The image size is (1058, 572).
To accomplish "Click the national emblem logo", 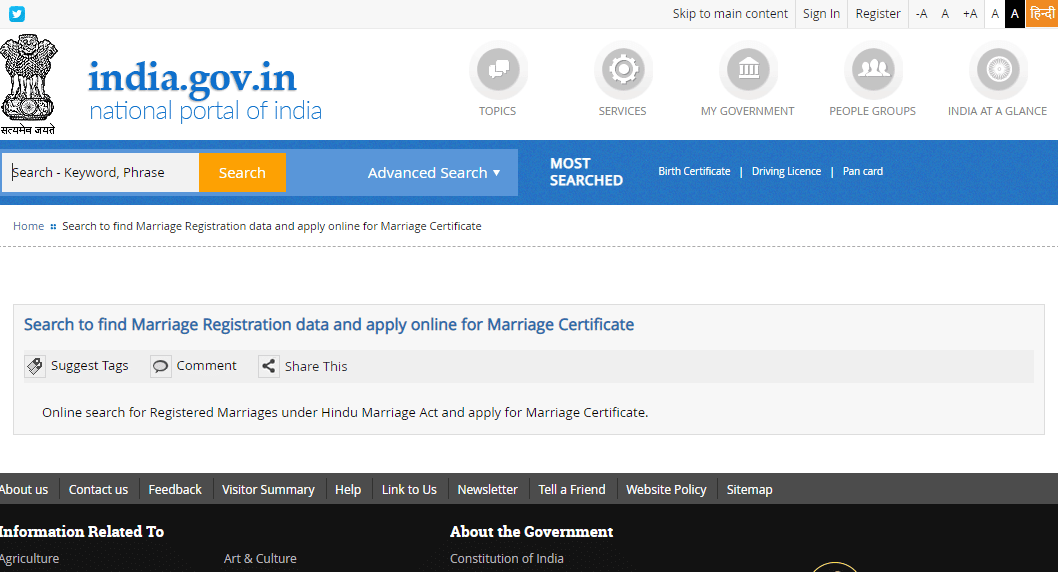I will (28, 84).
